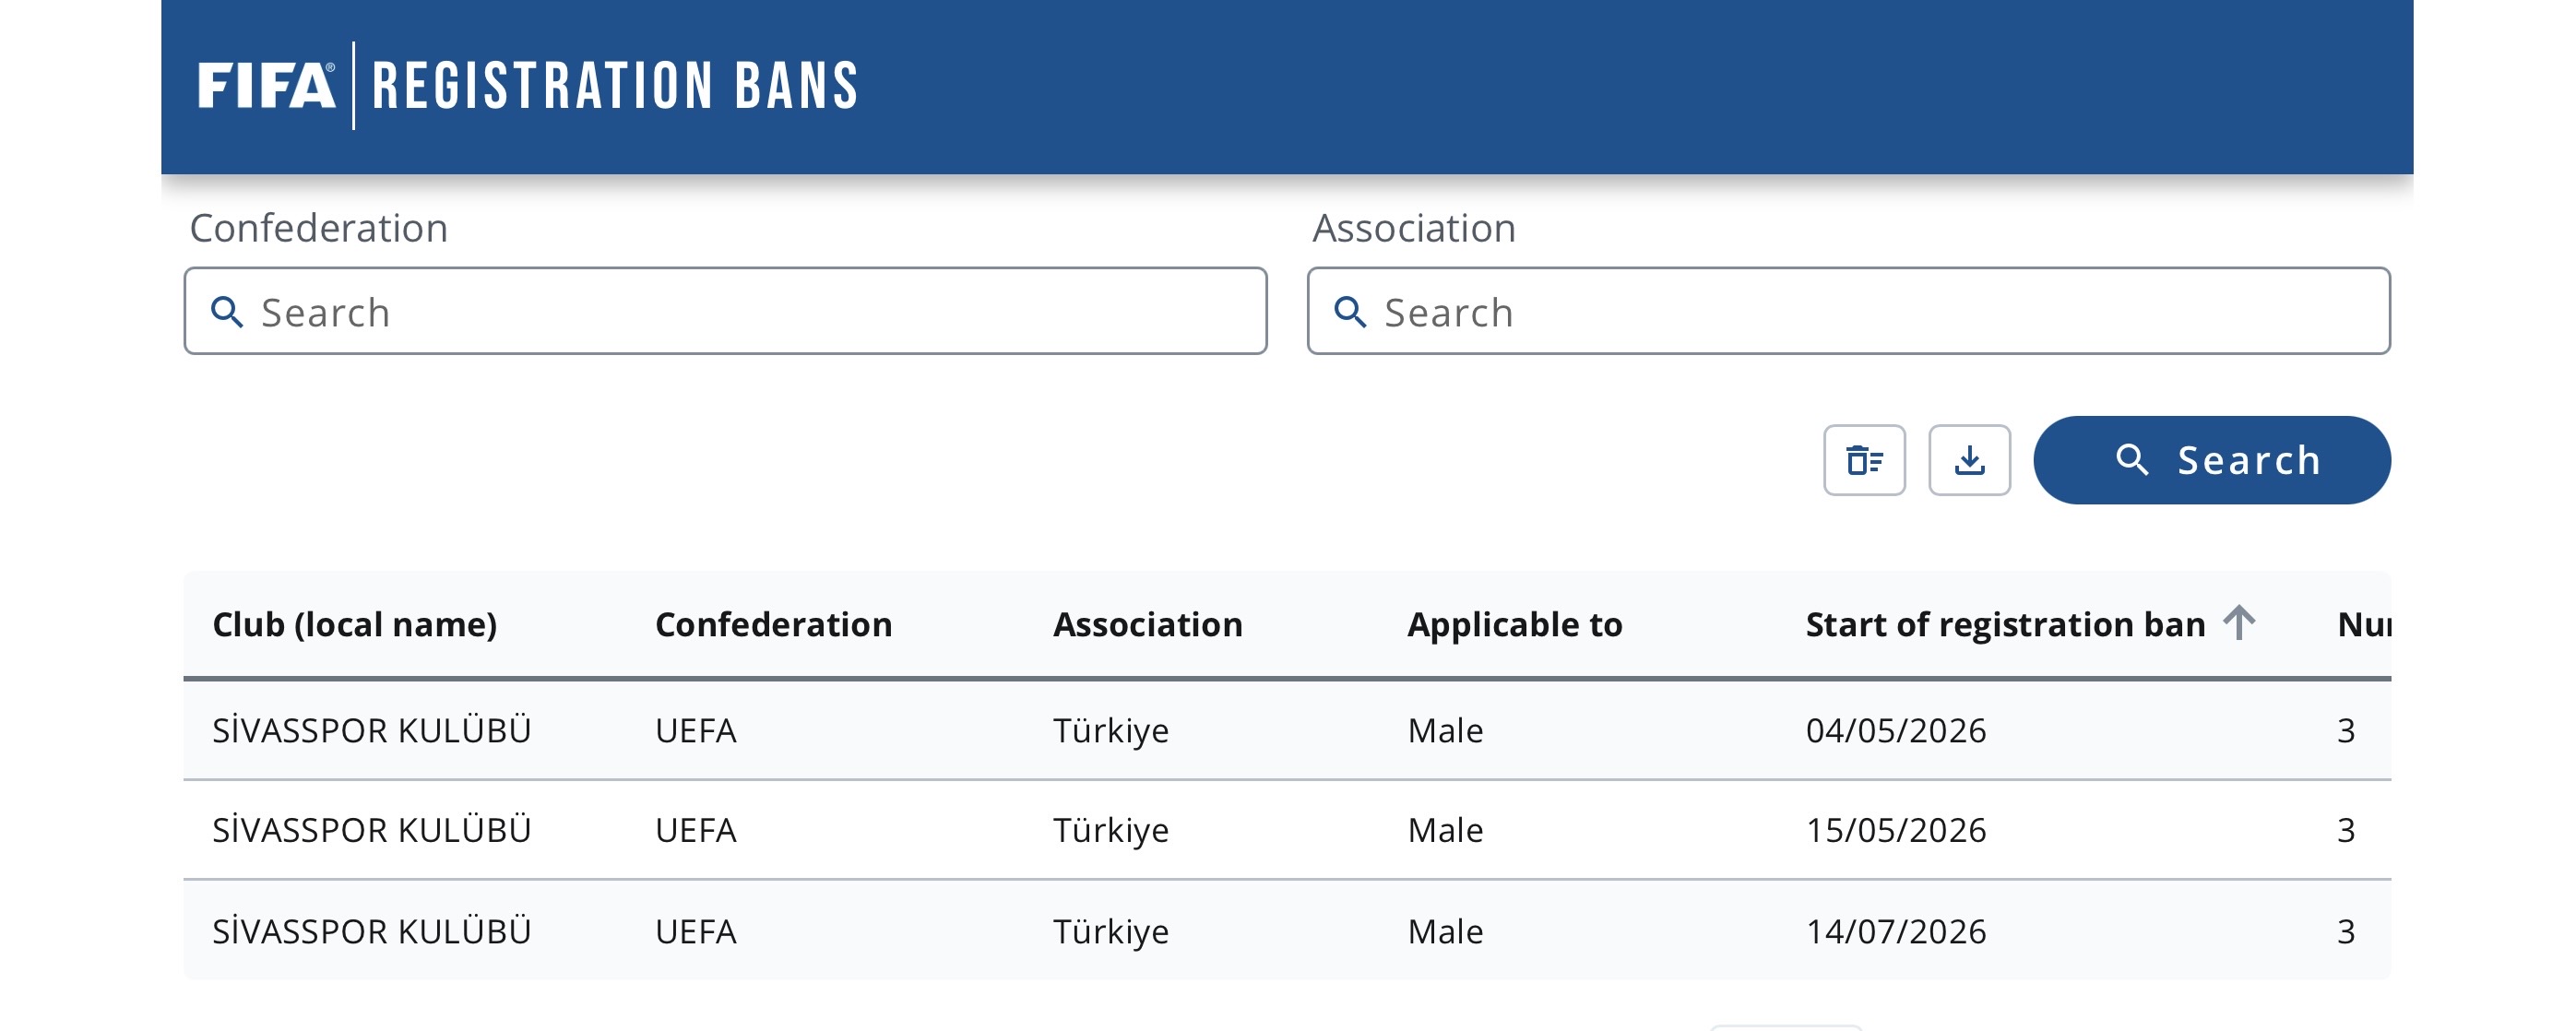Click date cell 15/05/2026
The width and height of the screenshot is (2576, 1031).
click(x=1896, y=830)
